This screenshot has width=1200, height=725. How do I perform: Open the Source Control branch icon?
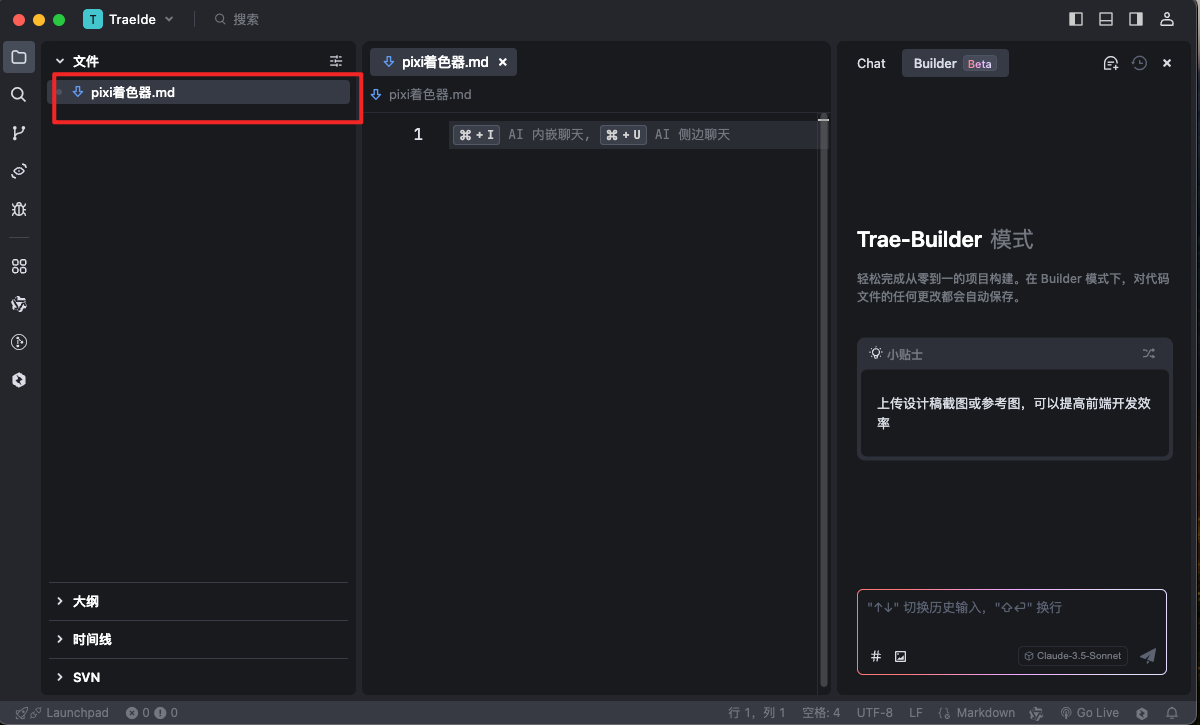[x=19, y=133]
